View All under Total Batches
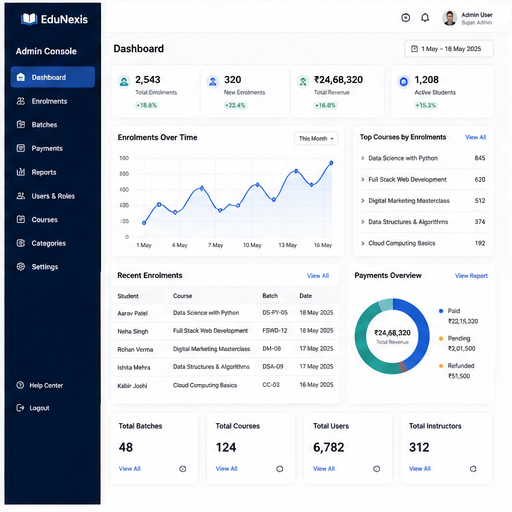This screenshot has width=512, height=512. 130,469
